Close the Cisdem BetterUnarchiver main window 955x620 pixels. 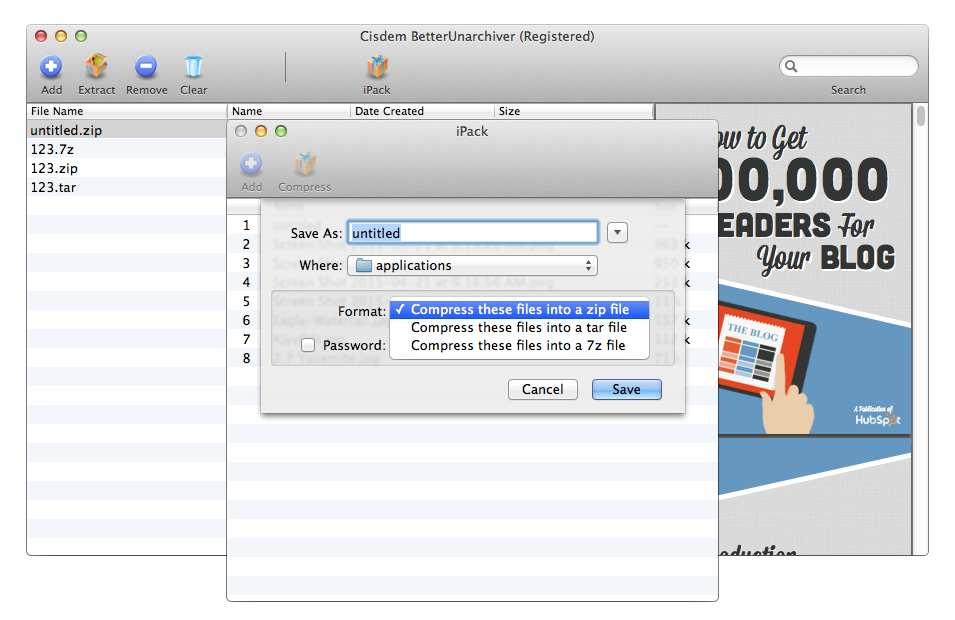[41, 36]
